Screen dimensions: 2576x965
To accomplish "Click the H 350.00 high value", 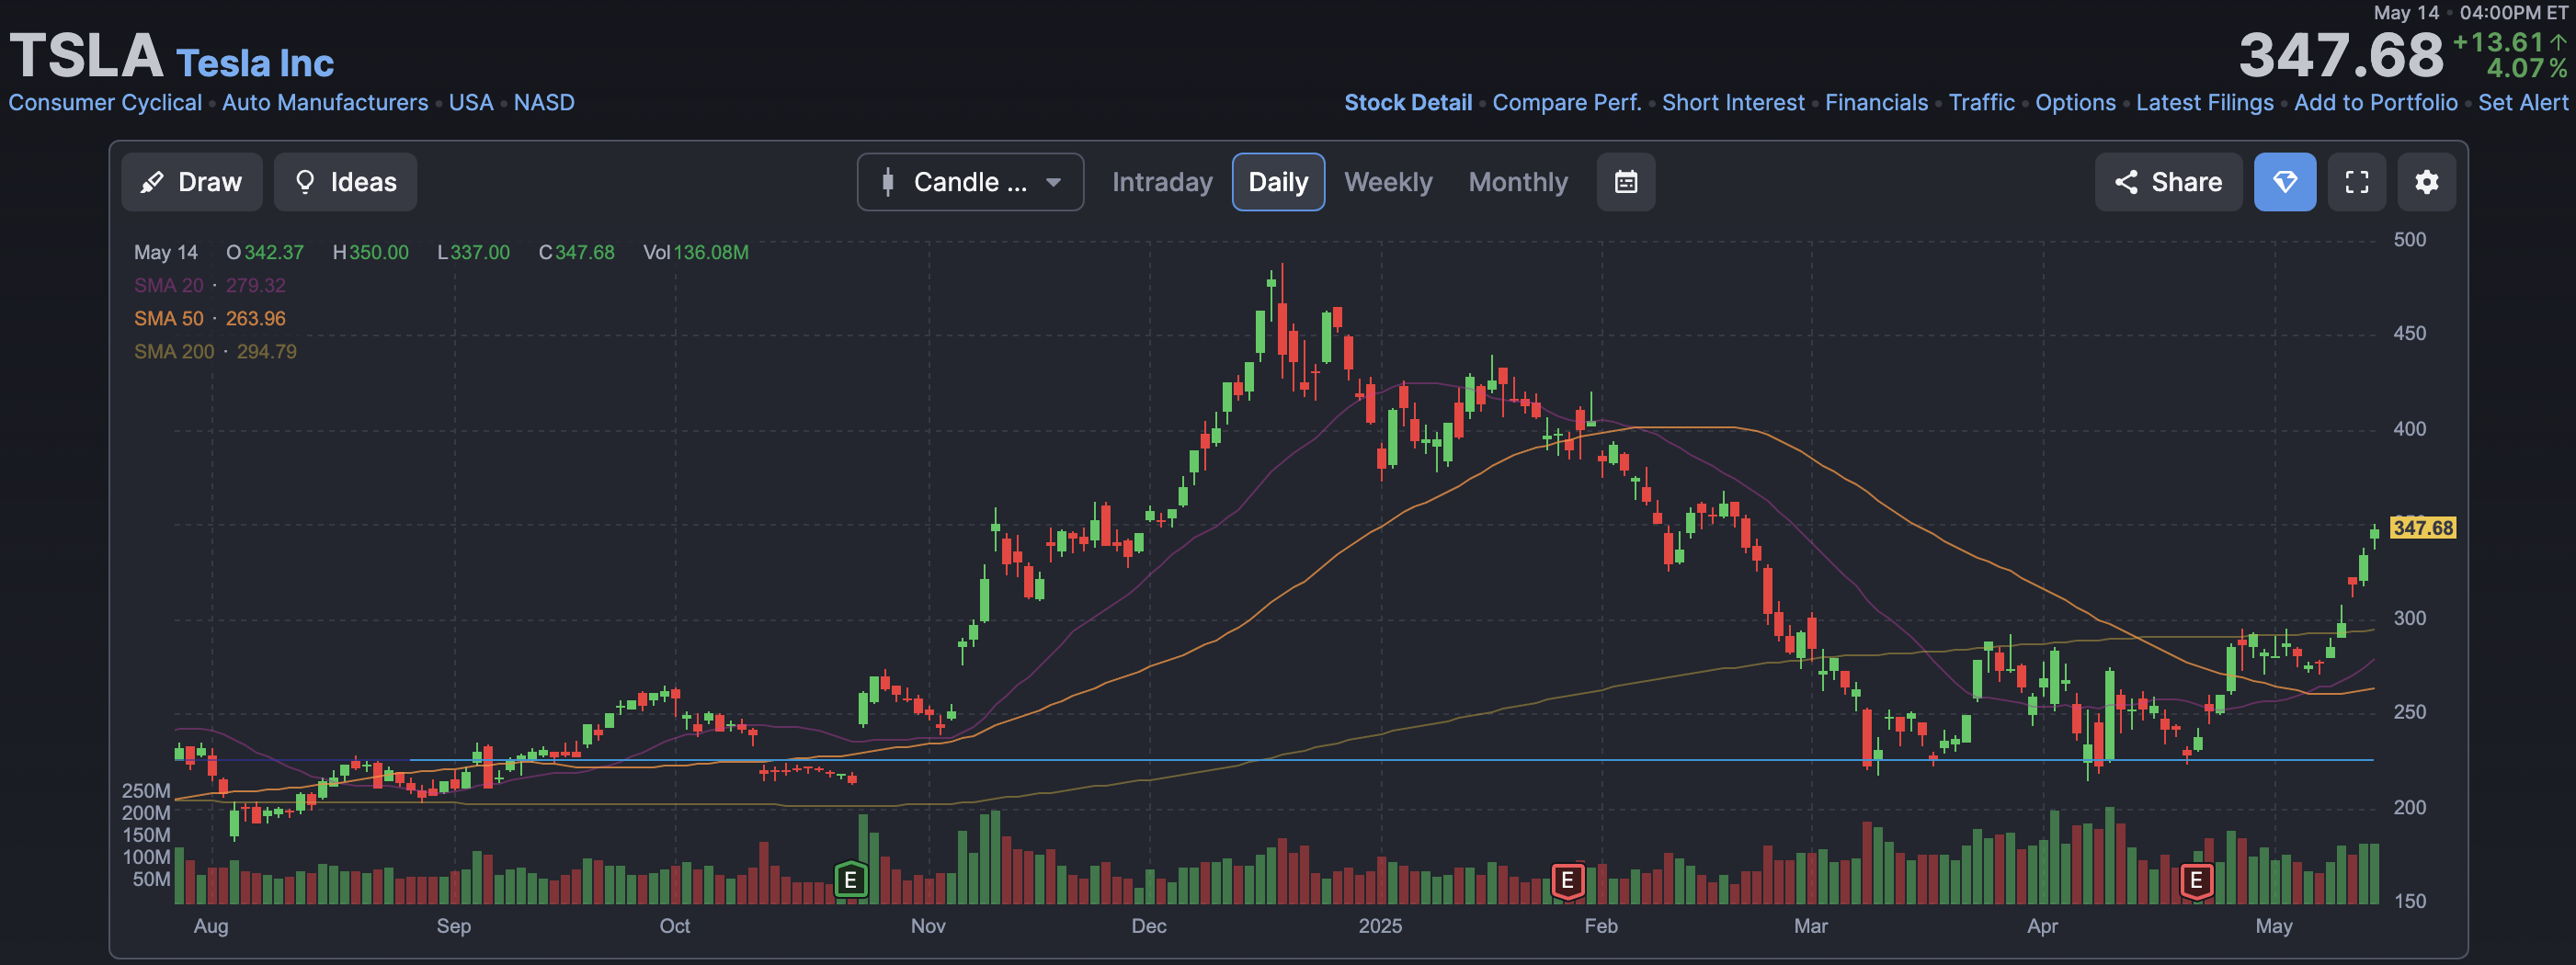I will point(371,252).
